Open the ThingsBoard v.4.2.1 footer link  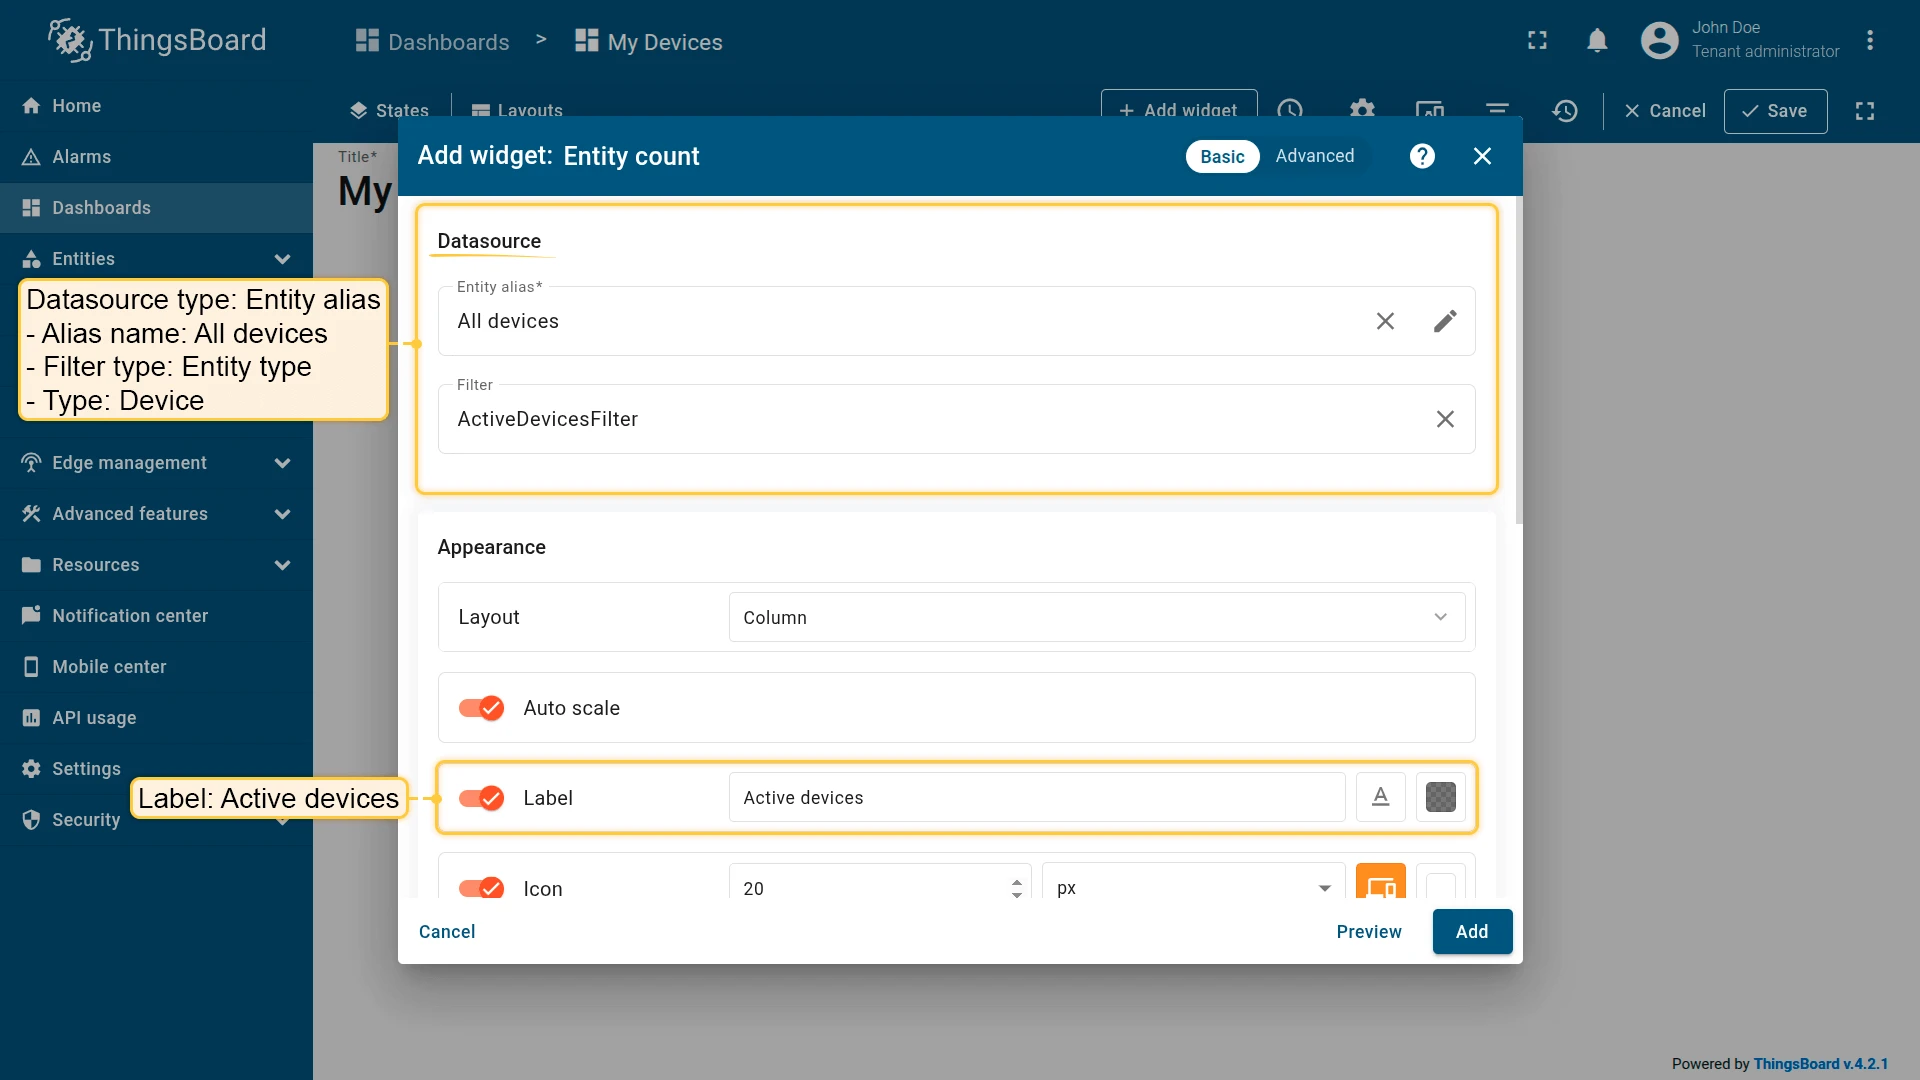point(1821,1064)
